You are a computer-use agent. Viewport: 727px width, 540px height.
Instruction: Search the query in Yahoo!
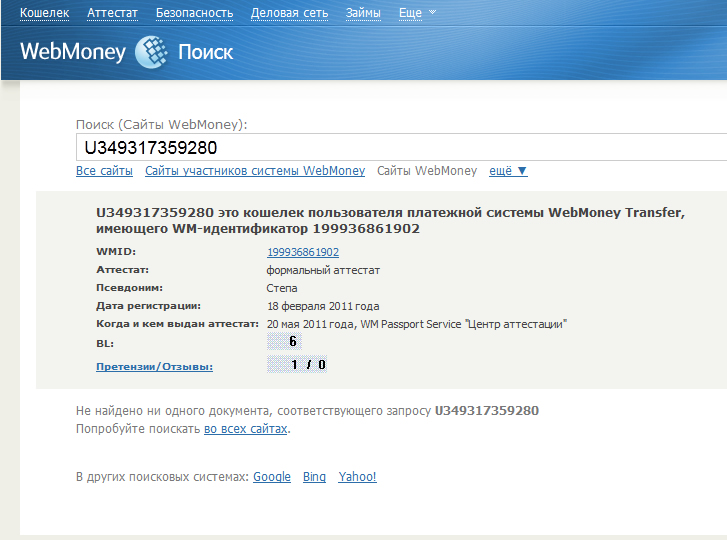click(357, 476)
